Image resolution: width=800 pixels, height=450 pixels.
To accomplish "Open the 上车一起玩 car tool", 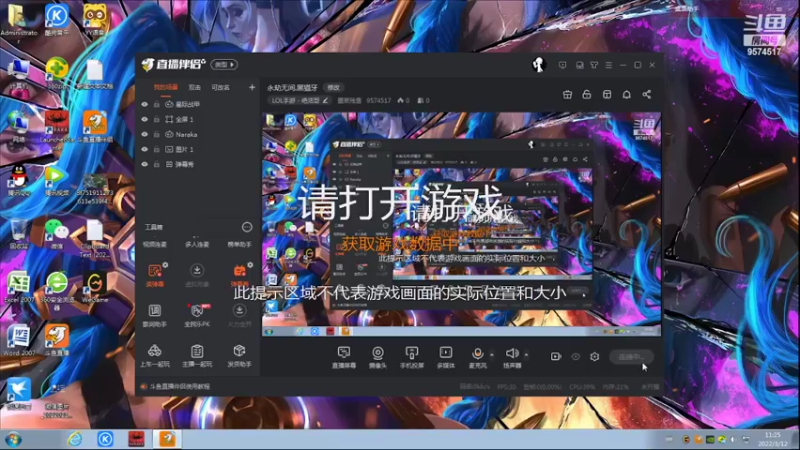I will pos(155,355).
